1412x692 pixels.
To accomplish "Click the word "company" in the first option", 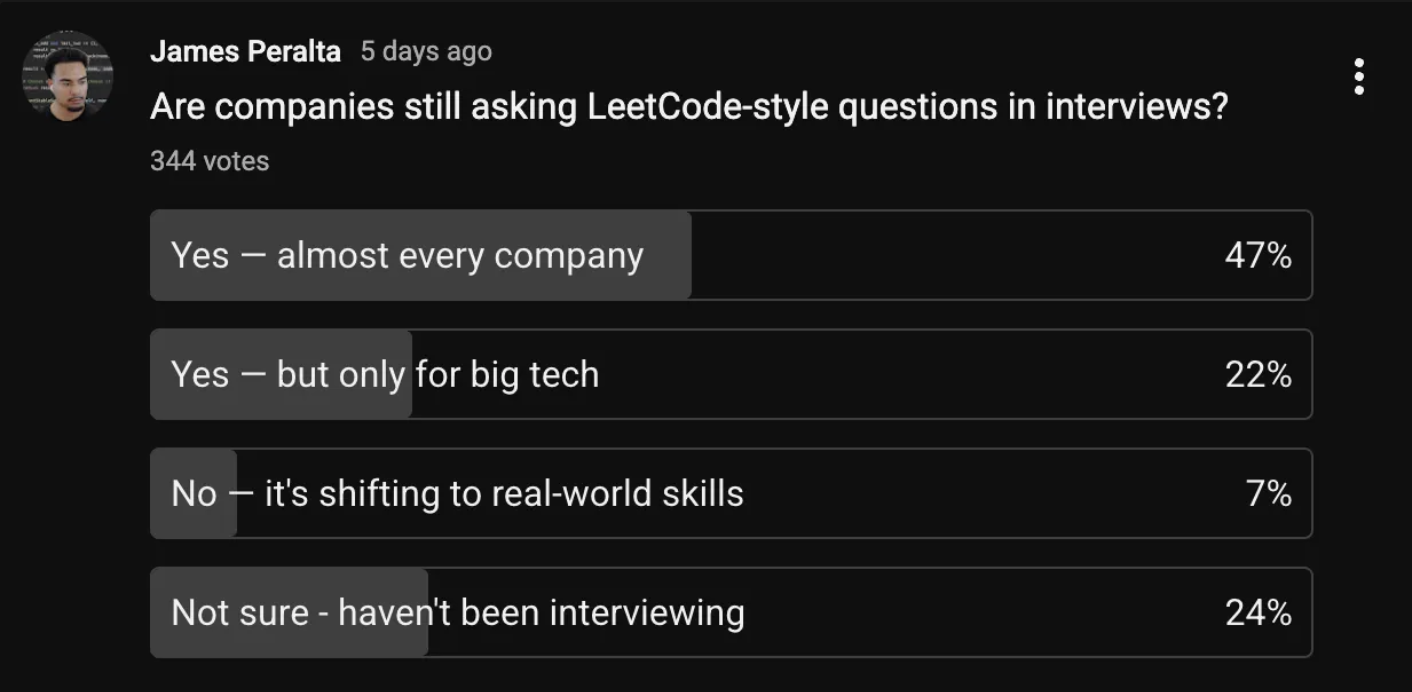I will pyautogui.click(x=568, y=256).
